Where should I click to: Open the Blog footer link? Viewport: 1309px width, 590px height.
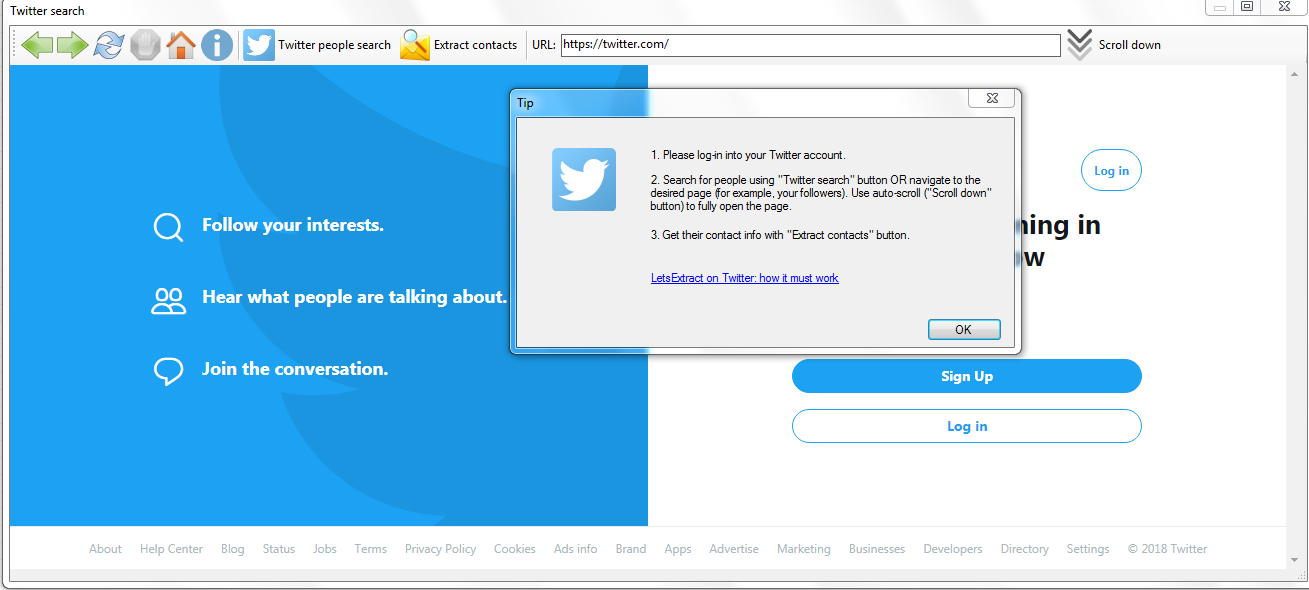point(232,549)
